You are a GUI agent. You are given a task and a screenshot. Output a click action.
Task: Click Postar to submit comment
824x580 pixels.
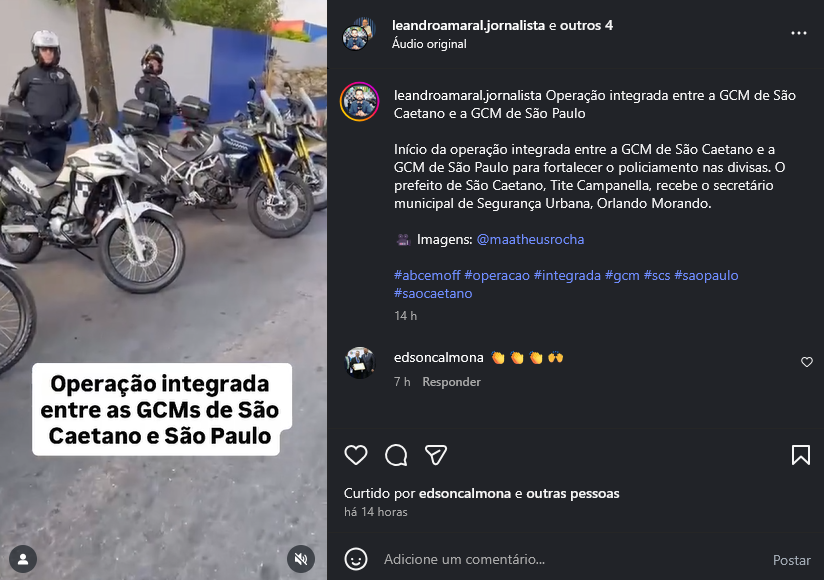click(x=791, y=560)
